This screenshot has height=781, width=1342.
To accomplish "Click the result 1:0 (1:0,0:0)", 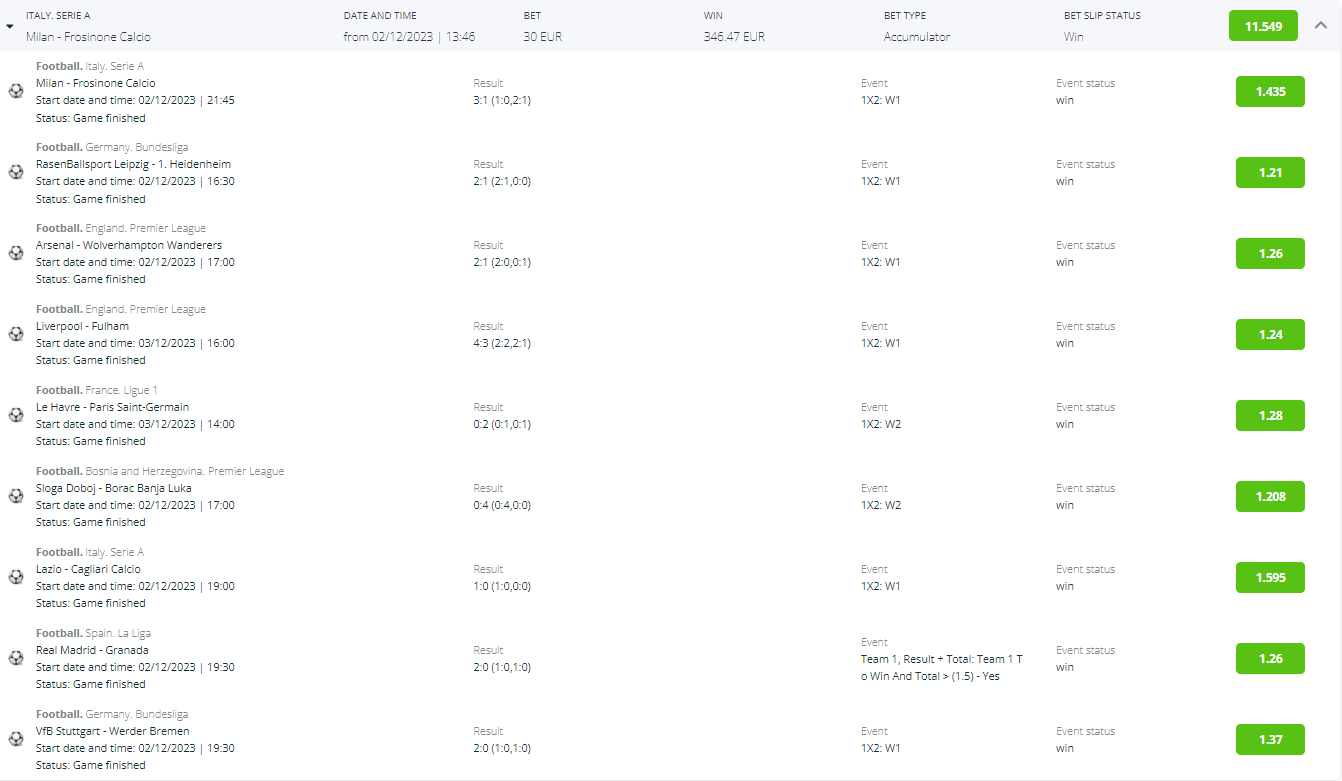I will [502, 586].
